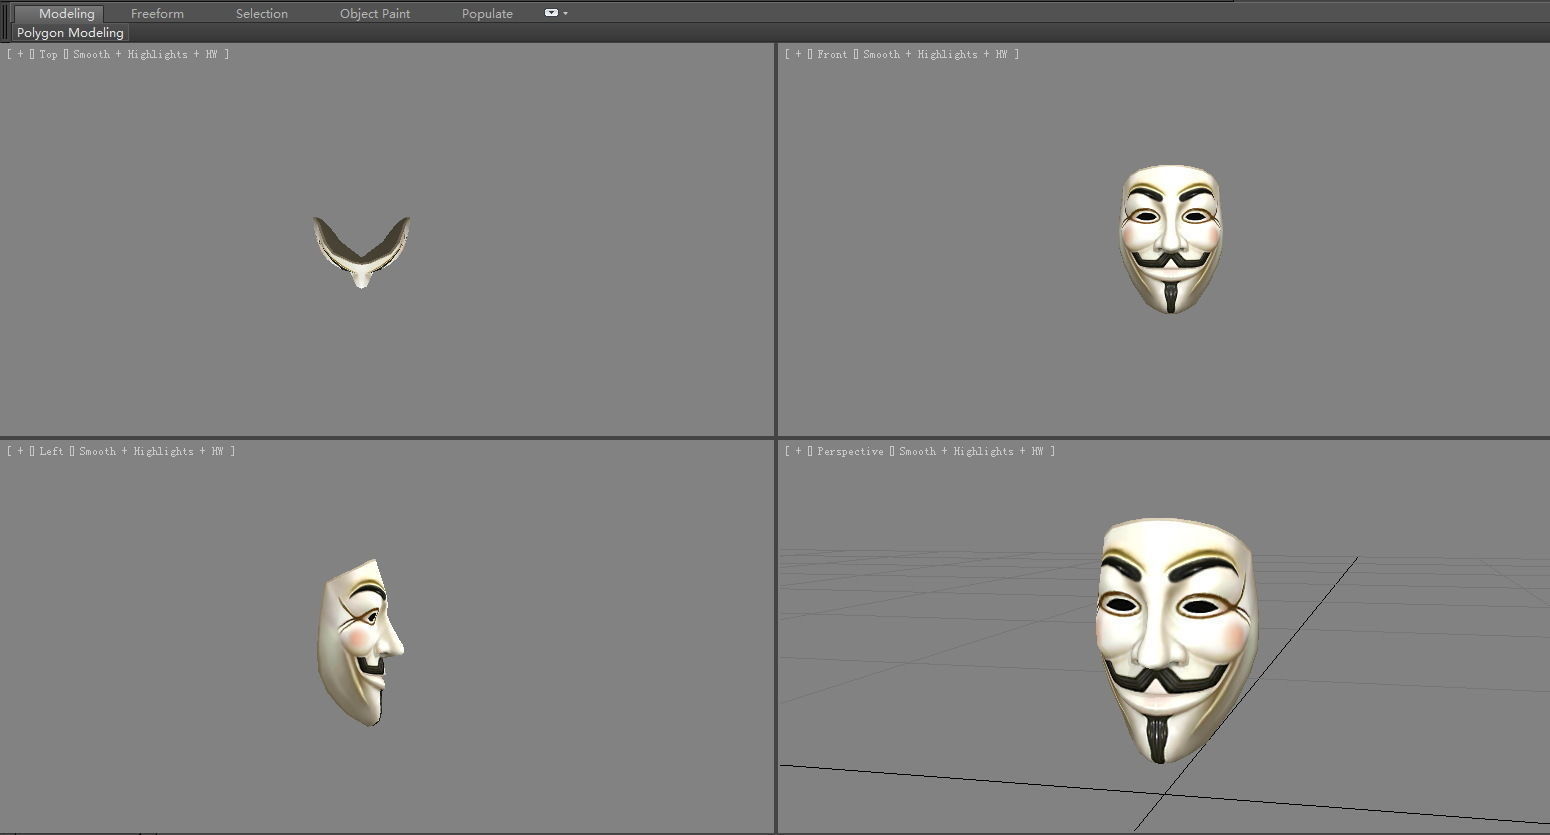This screenshot has width=1550, height=835.
Task: Open the Perspective viewport plus menu
Action: pyautogui.click(x=798, y=451)
